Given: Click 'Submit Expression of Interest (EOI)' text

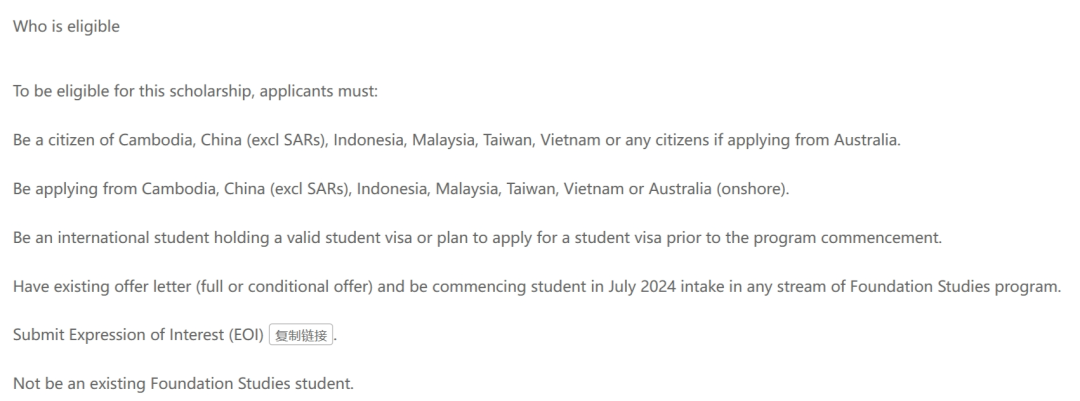Looking at the screenshot, I should click(138, 335).
